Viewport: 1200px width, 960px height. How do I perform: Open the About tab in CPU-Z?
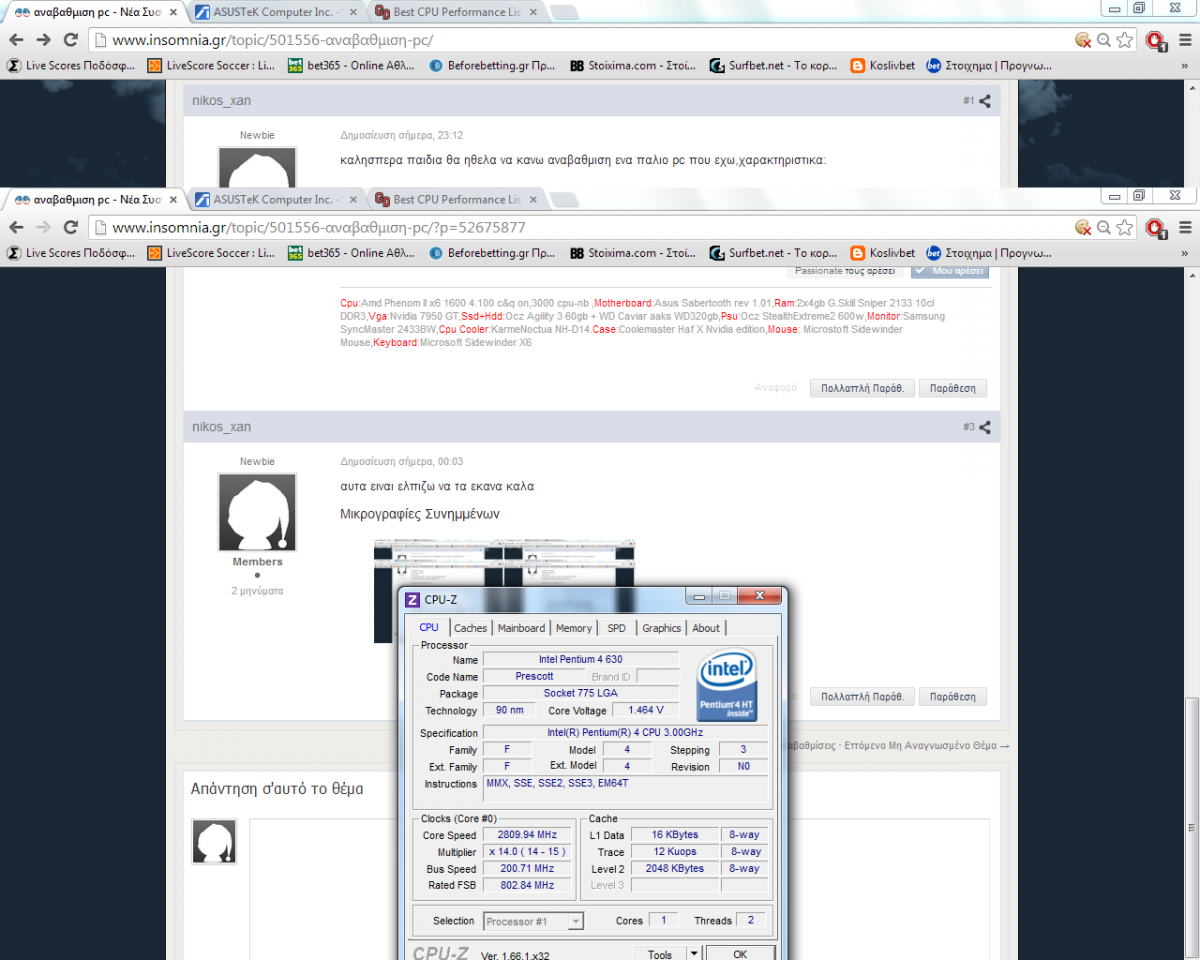(x=706, y=628)
